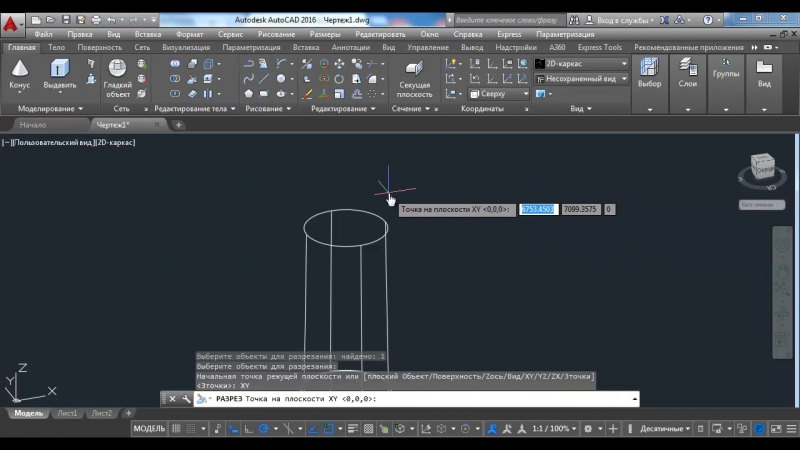Click the 2D-каркас viewport label control
Image resolution: width=800 pixels, height=450 pixels.
click(116, 143)
